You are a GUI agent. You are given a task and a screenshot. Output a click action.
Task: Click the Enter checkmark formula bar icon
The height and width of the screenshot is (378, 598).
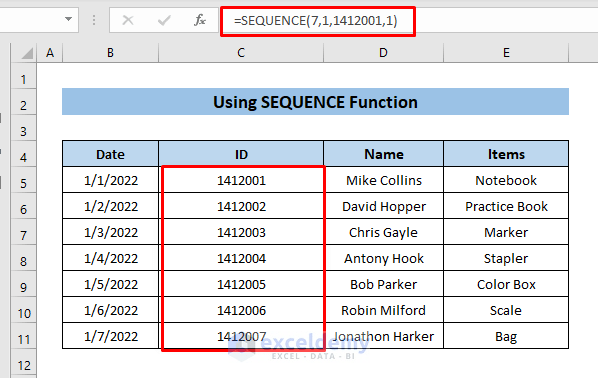[x=164, y=20]
